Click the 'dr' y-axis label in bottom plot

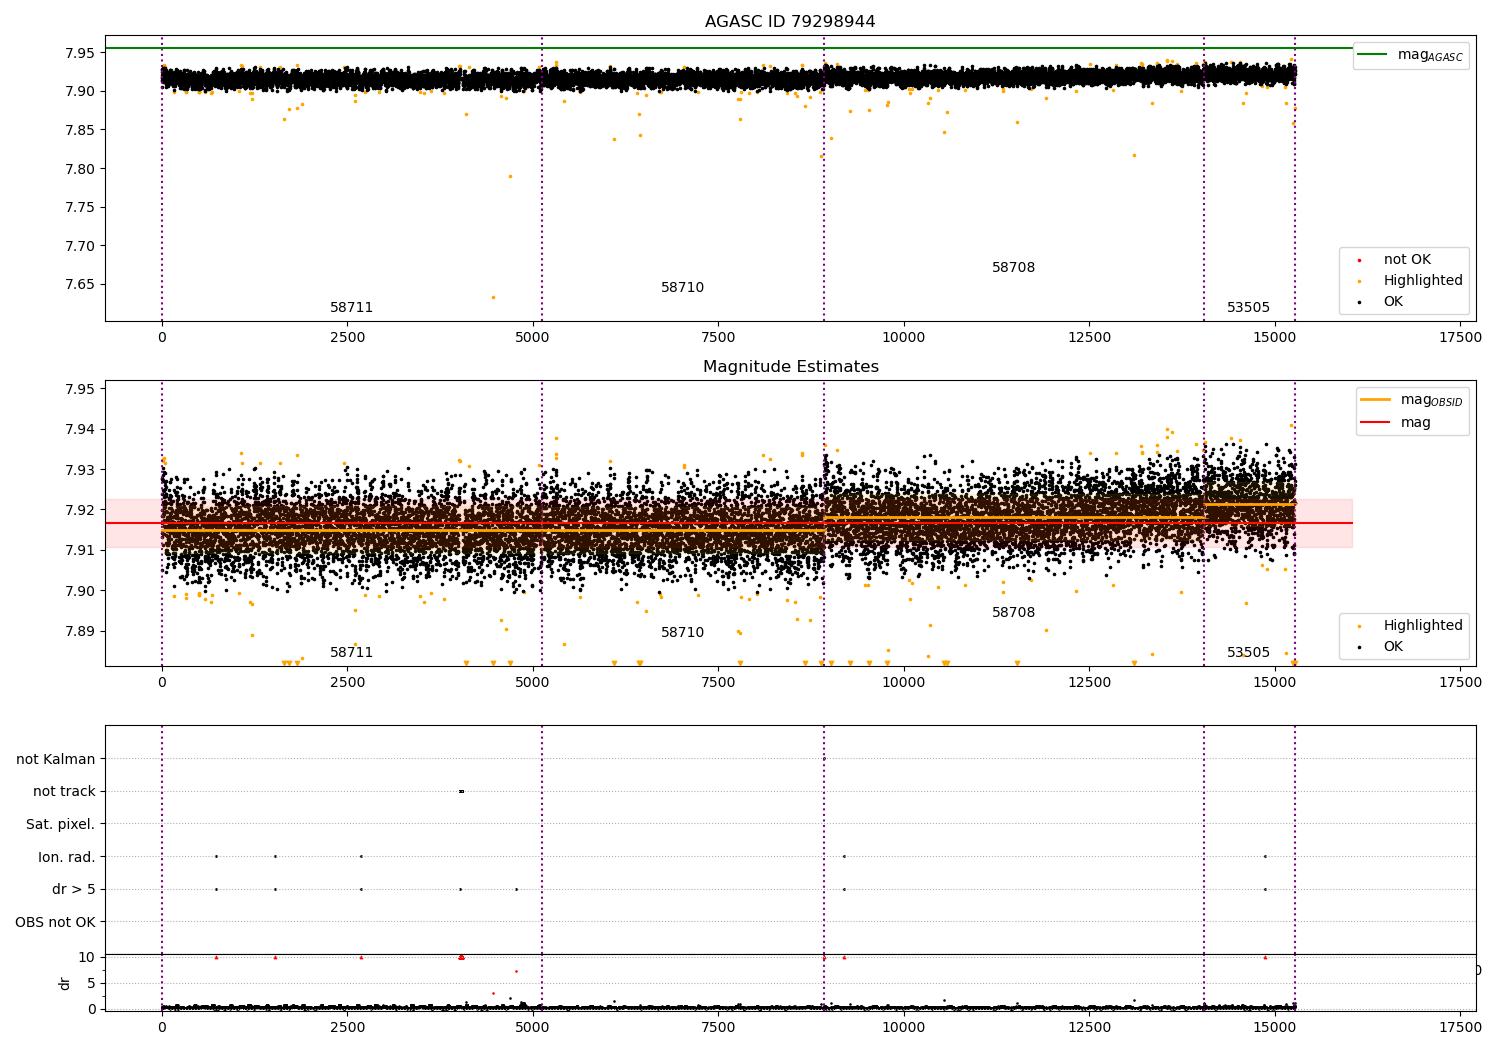point(65,983)
